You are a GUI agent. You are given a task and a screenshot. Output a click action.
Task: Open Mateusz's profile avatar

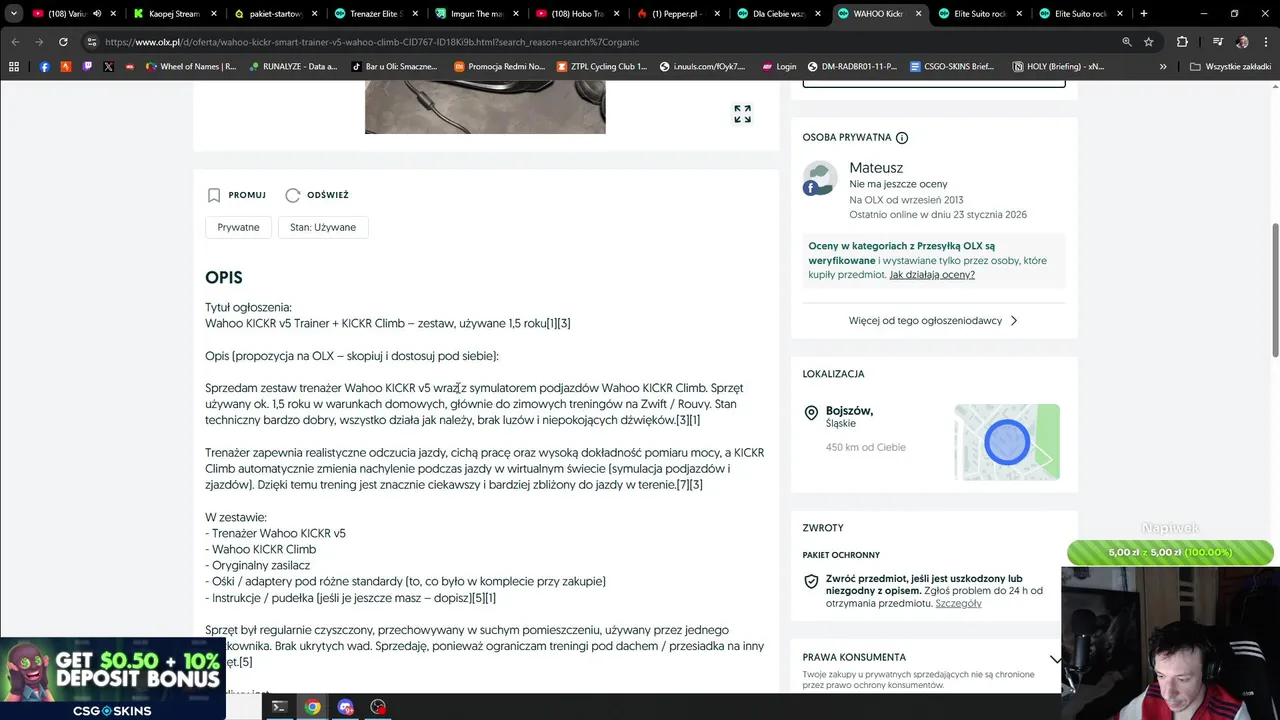[x=820, y=178]
